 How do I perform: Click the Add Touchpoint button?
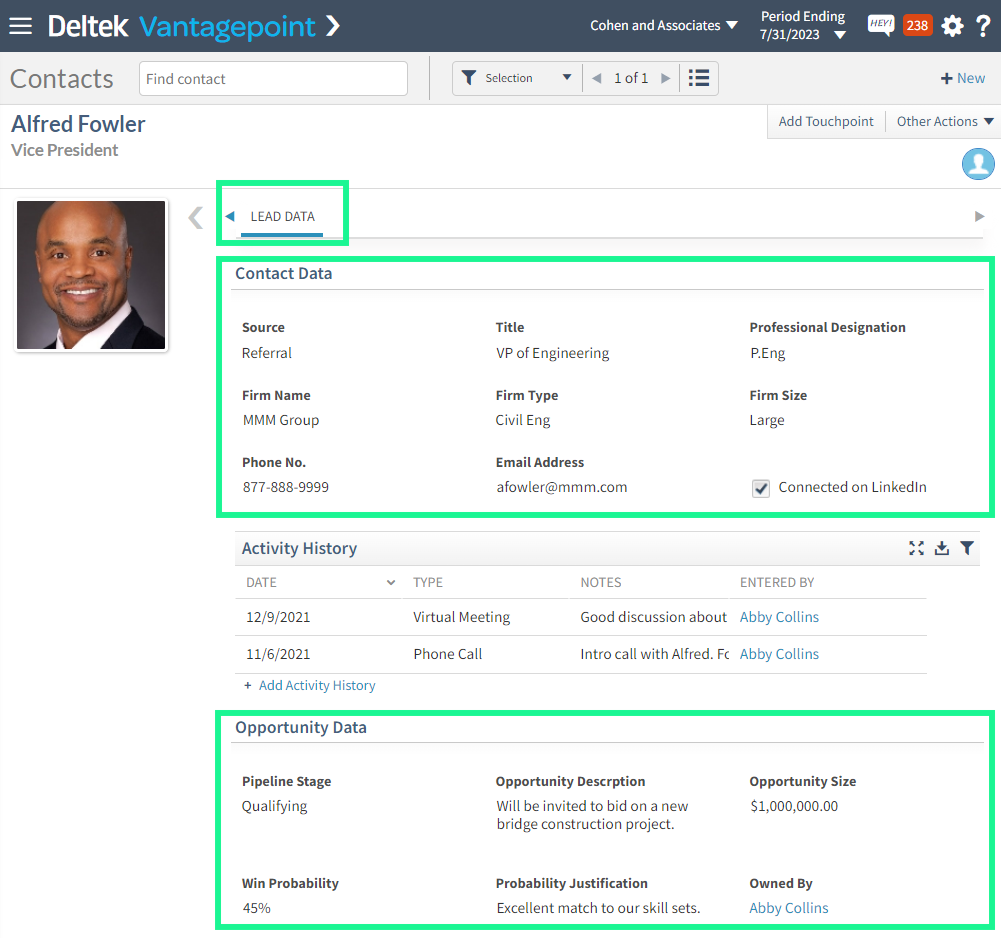[x=826, y=121]
